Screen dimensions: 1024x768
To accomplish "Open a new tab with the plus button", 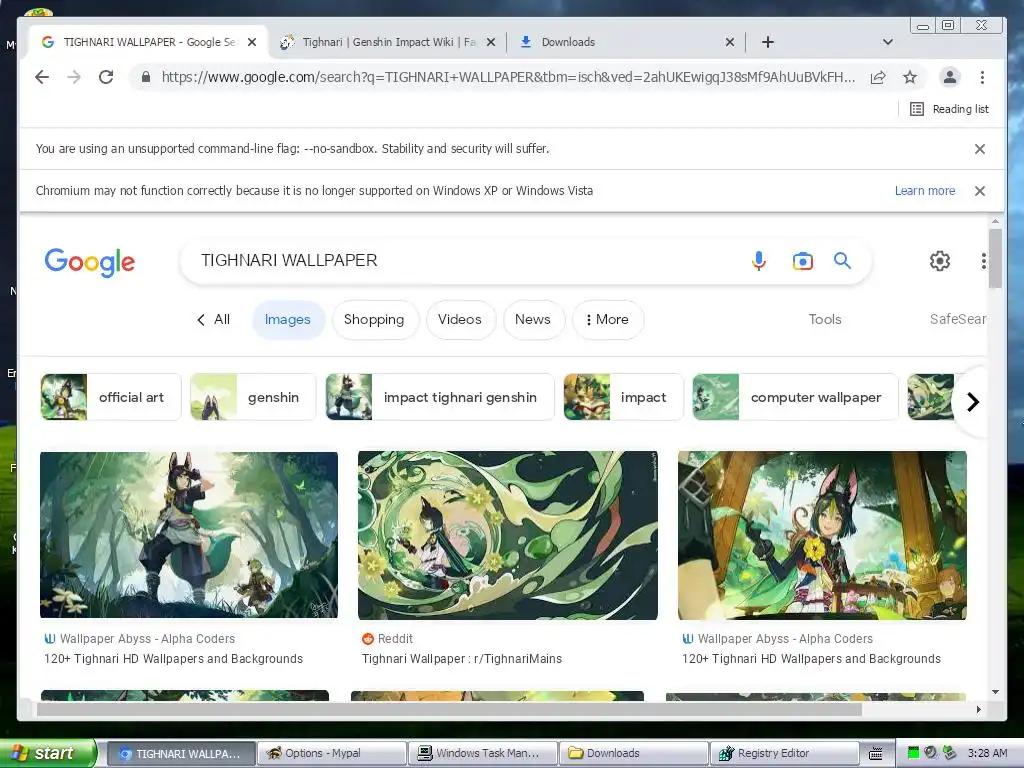I will pyautogui.click(x=768, y=42).
